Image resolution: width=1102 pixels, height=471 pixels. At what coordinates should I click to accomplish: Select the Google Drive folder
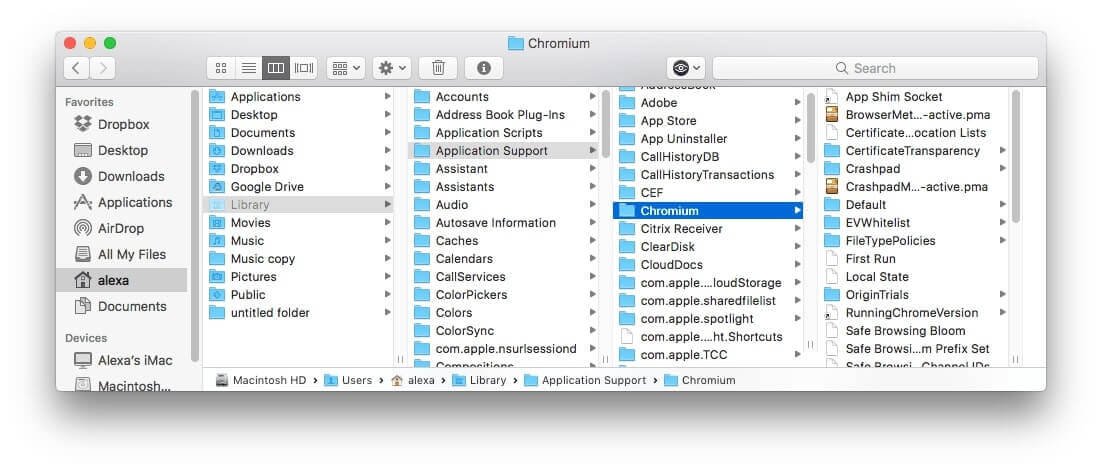tap(300, 187)
